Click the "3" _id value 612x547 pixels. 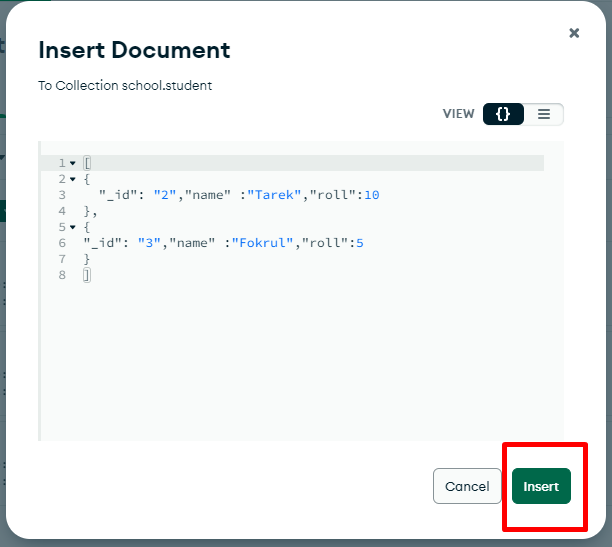click(150, 243)
